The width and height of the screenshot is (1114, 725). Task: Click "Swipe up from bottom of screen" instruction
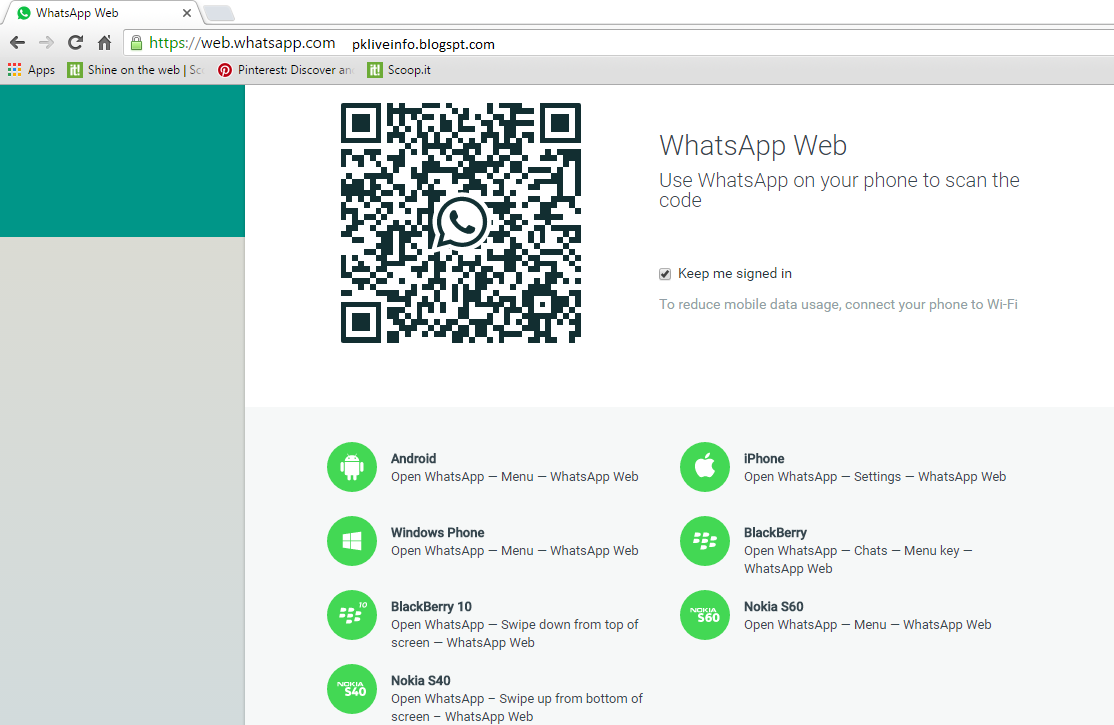coord(517,707)
